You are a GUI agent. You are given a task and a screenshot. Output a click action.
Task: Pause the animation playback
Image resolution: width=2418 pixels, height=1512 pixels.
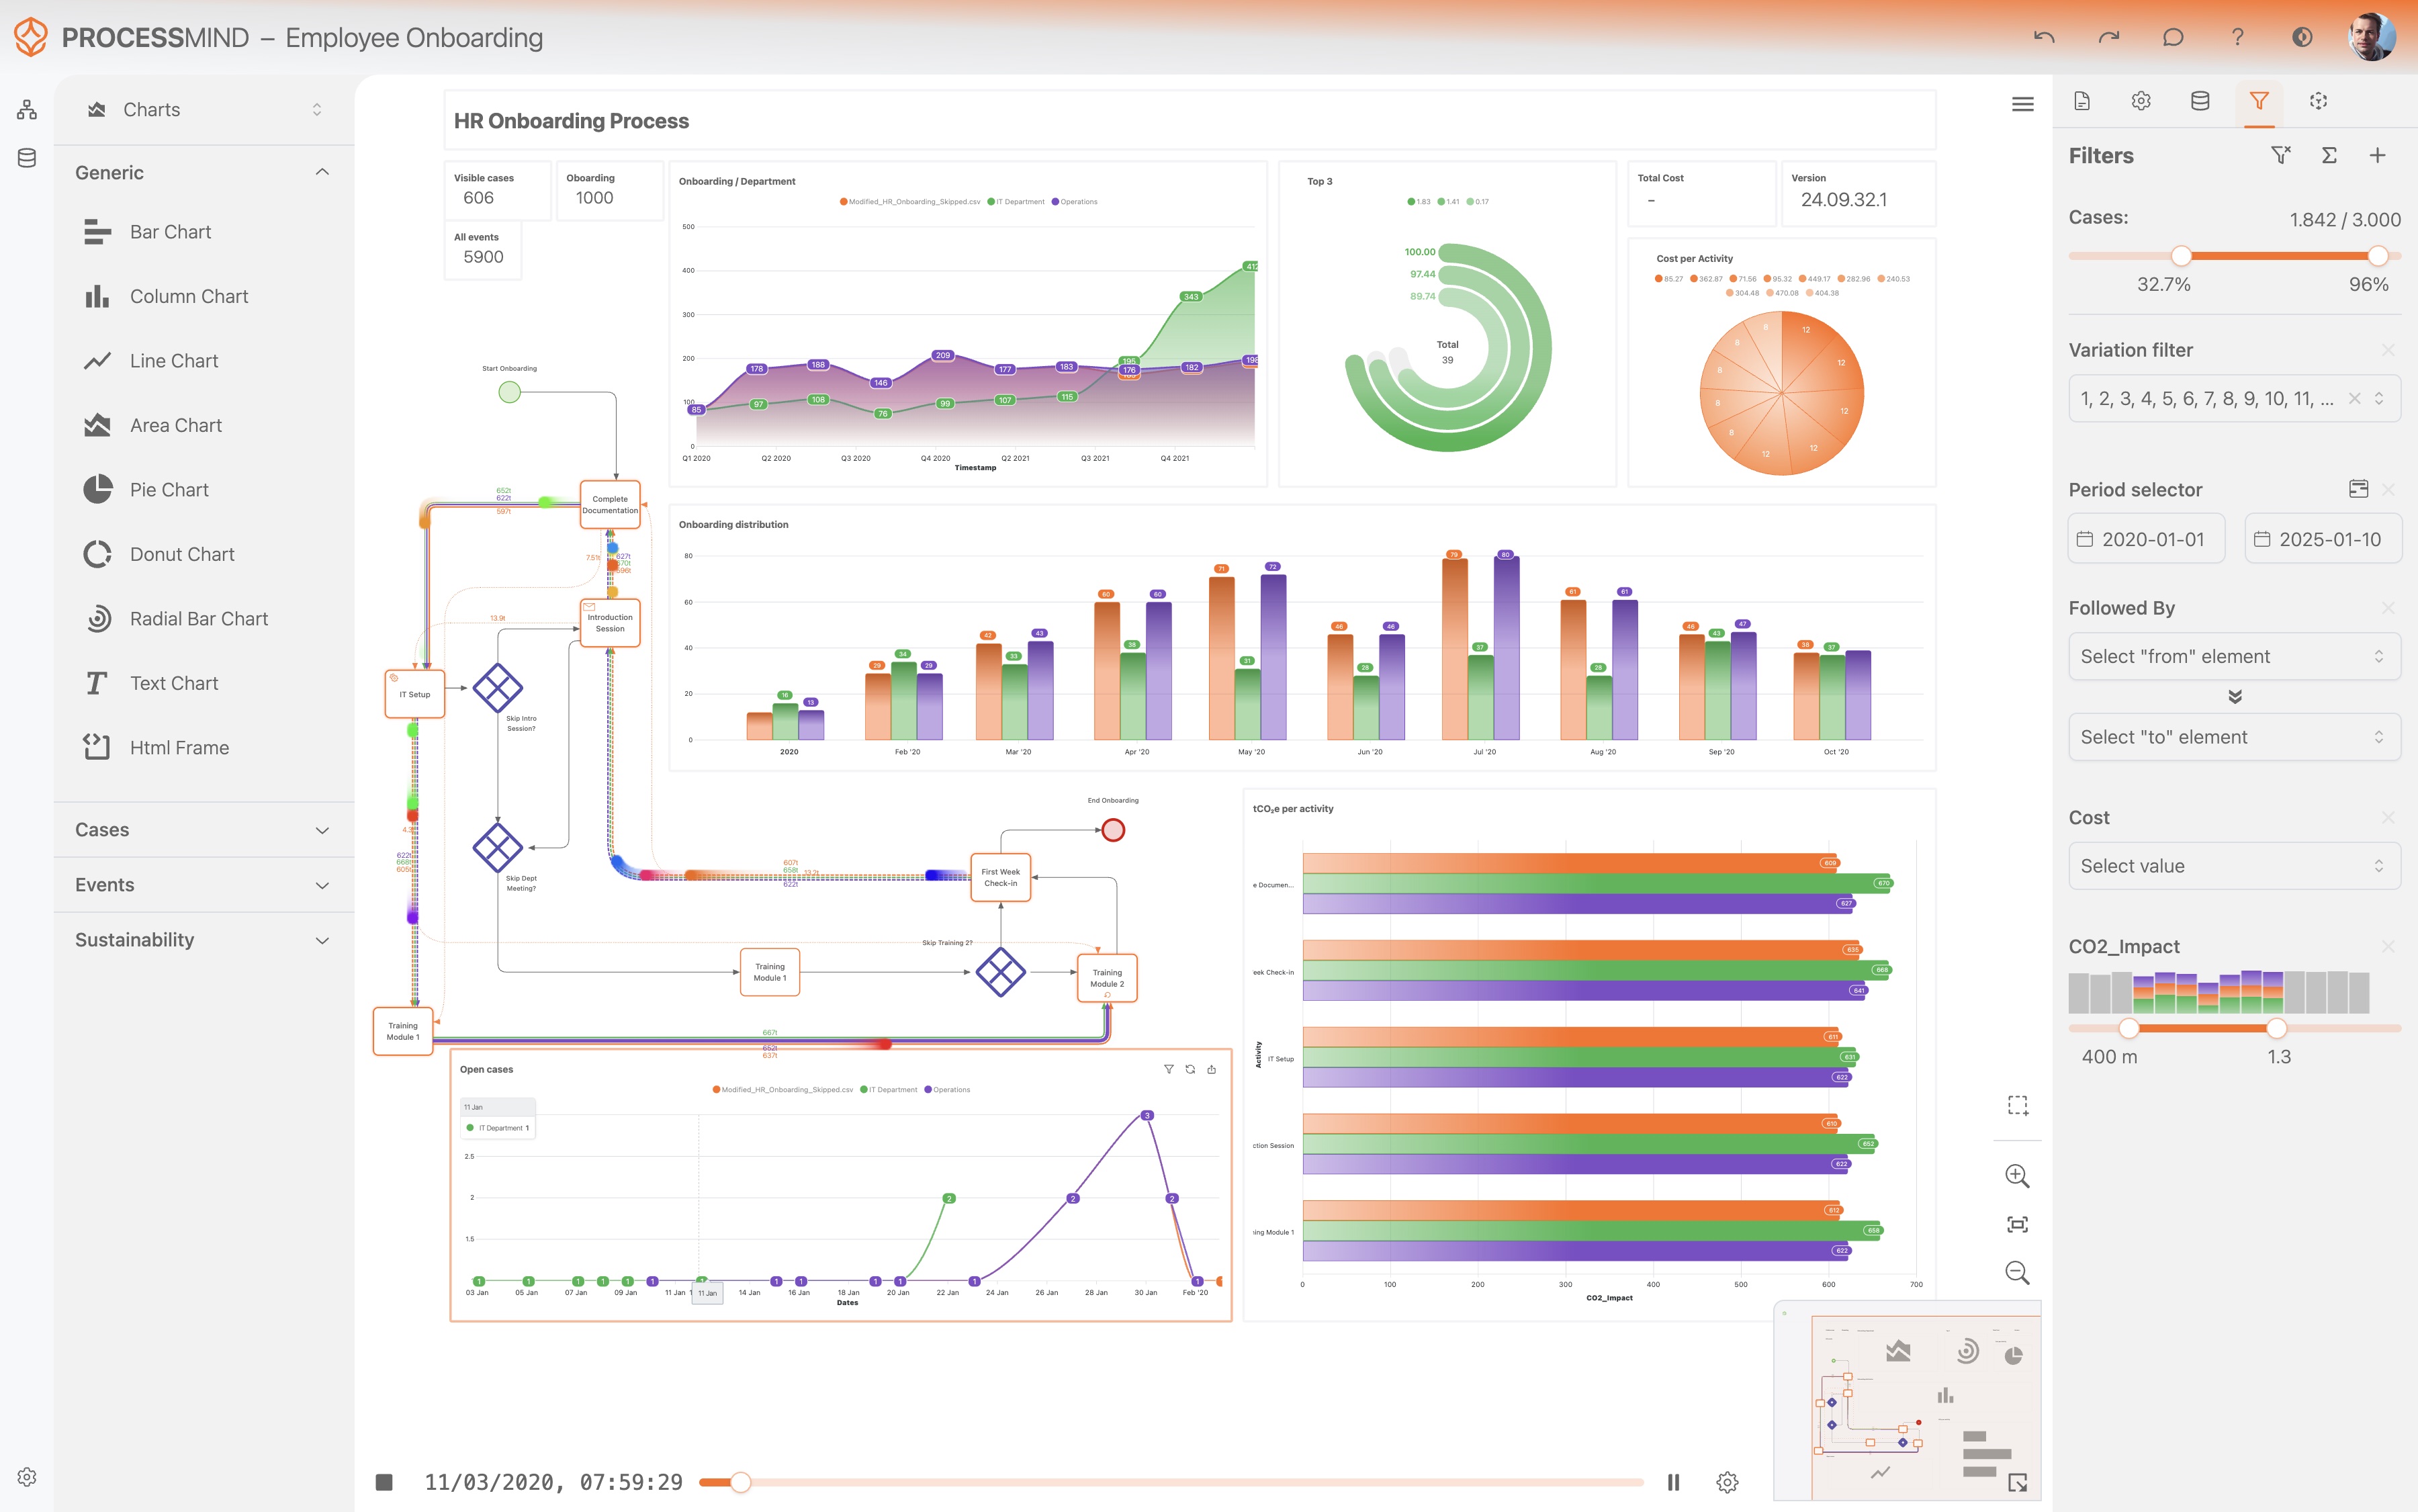click(1673, 1482)
